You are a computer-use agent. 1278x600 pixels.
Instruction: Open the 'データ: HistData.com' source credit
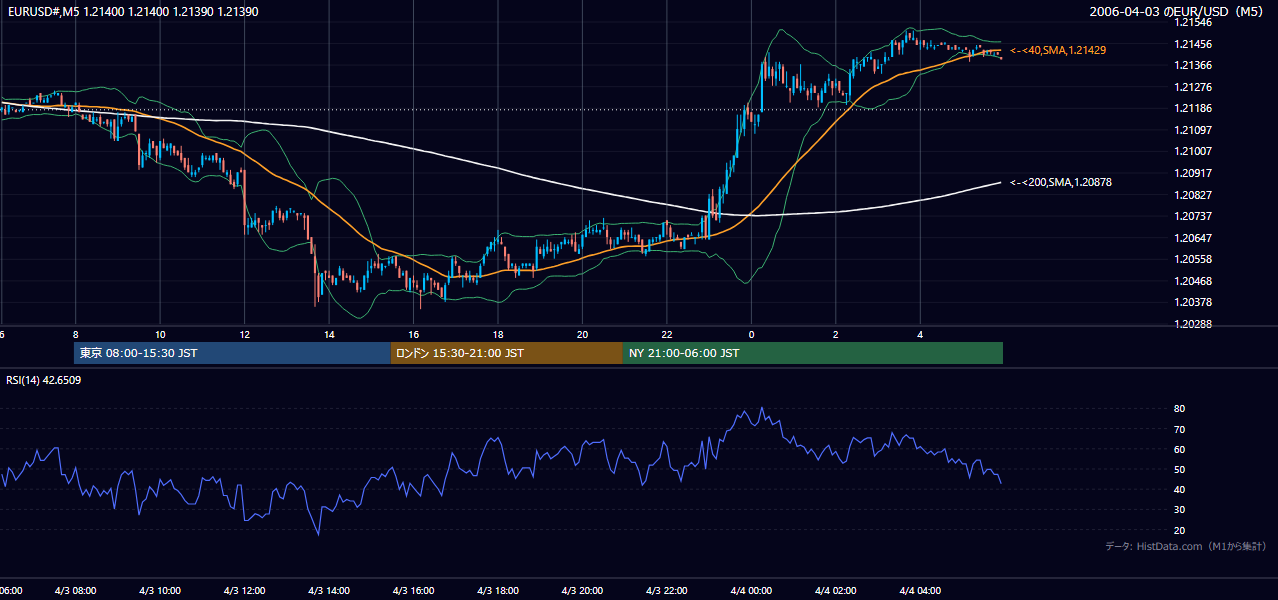pyautogui.click(x=1185, y=546)
